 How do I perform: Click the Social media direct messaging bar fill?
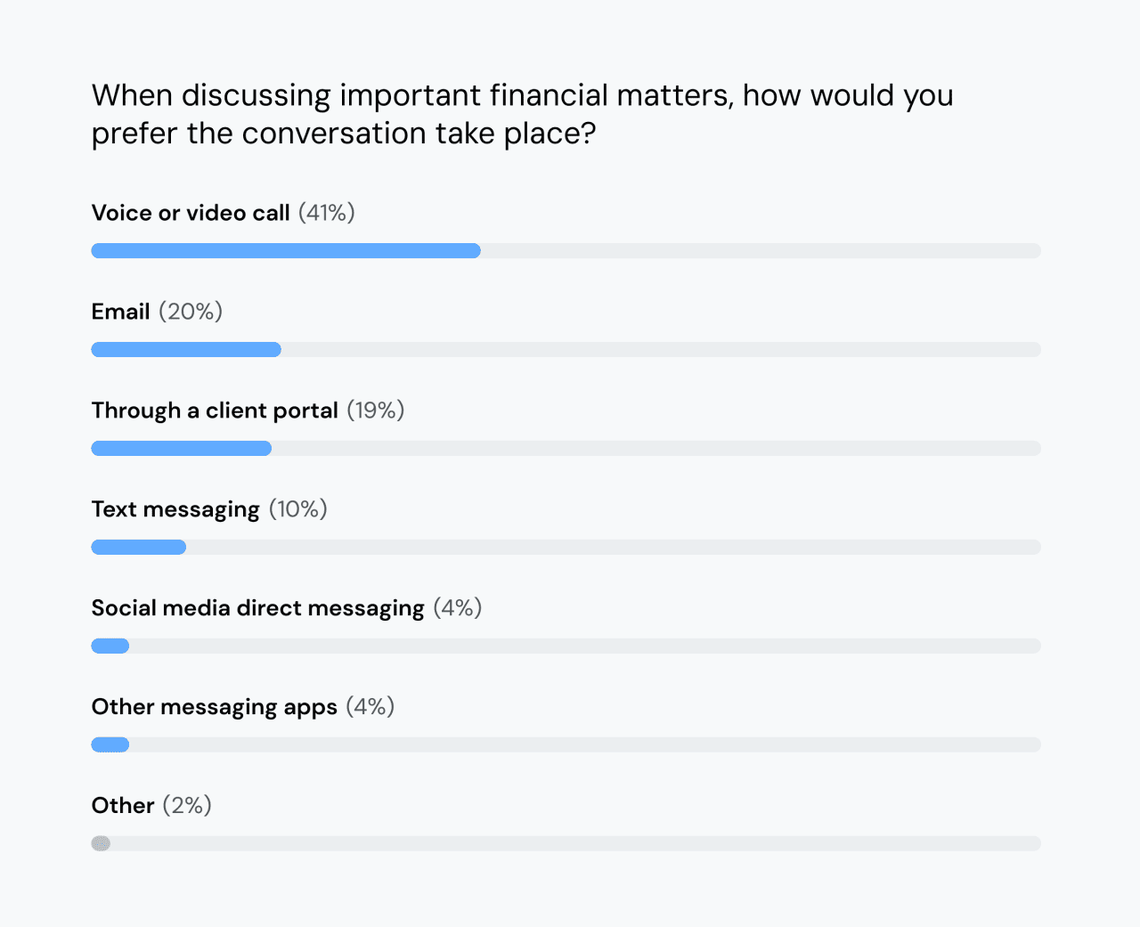click(x=110, y=646)
